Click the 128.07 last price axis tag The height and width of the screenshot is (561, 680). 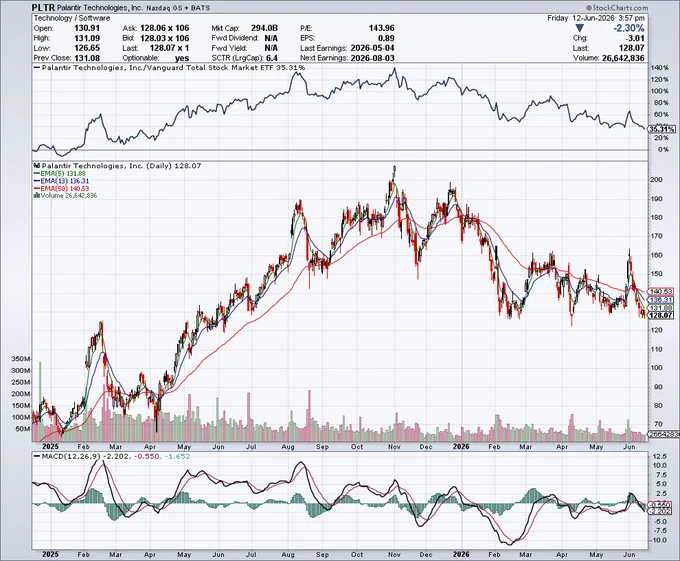(661, 316)
